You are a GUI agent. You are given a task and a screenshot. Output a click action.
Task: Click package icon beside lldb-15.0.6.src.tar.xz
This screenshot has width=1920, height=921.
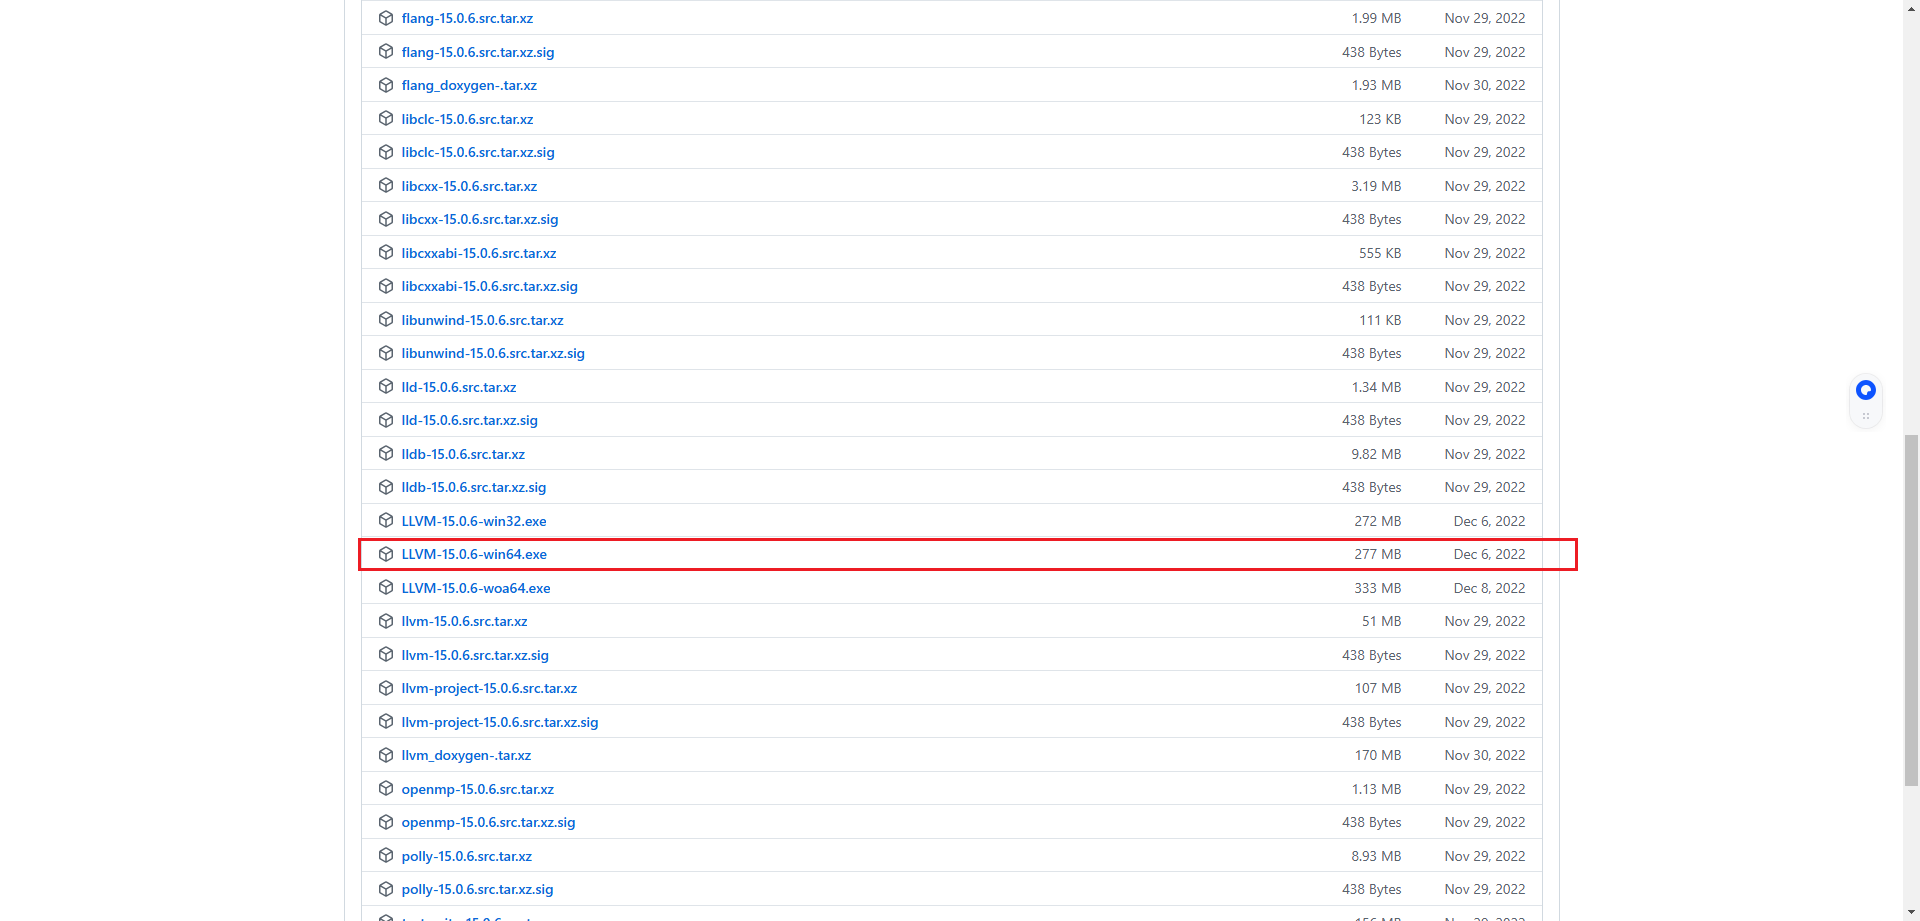386,454
